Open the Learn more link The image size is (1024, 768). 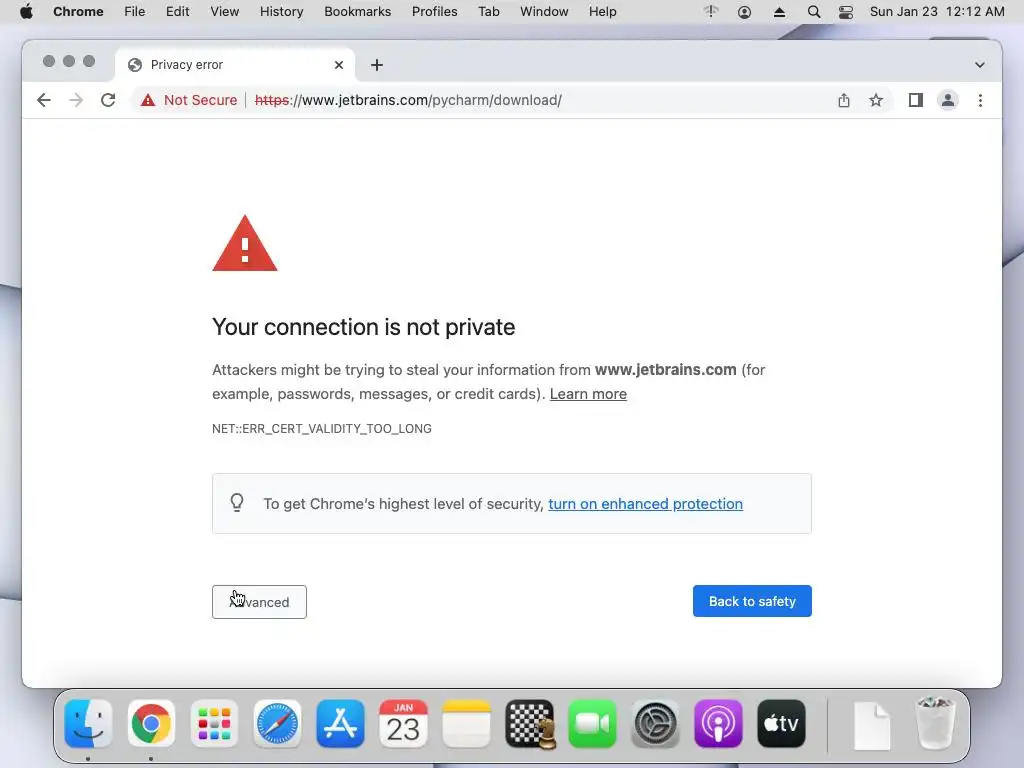(588, 394)
